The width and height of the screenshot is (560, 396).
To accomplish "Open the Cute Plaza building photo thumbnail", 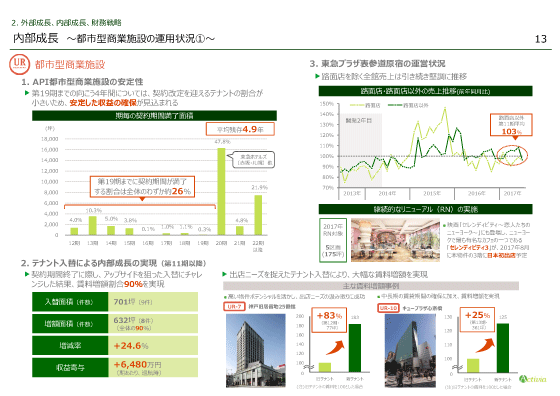I will click(410, 351).
